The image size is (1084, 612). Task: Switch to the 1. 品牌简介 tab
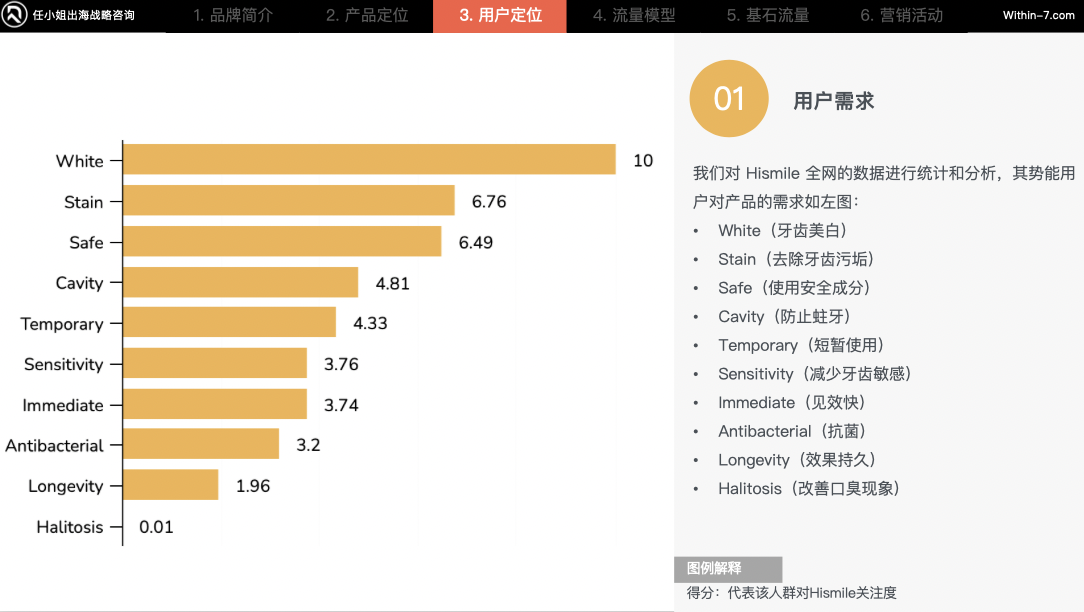point(232,16)
